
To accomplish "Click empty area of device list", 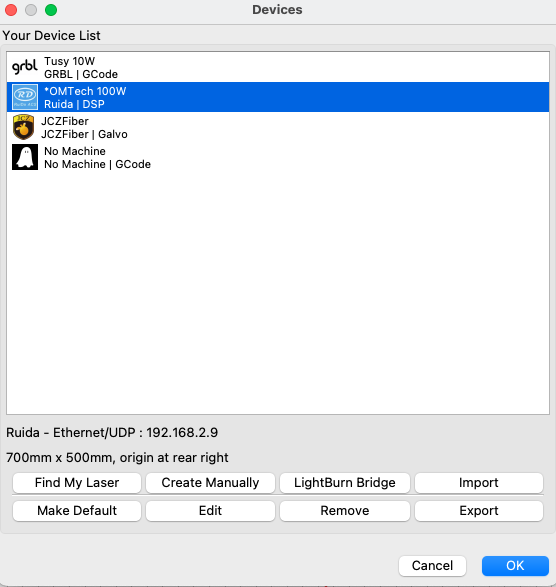I will pyautogui.click(x=278, y=292).
